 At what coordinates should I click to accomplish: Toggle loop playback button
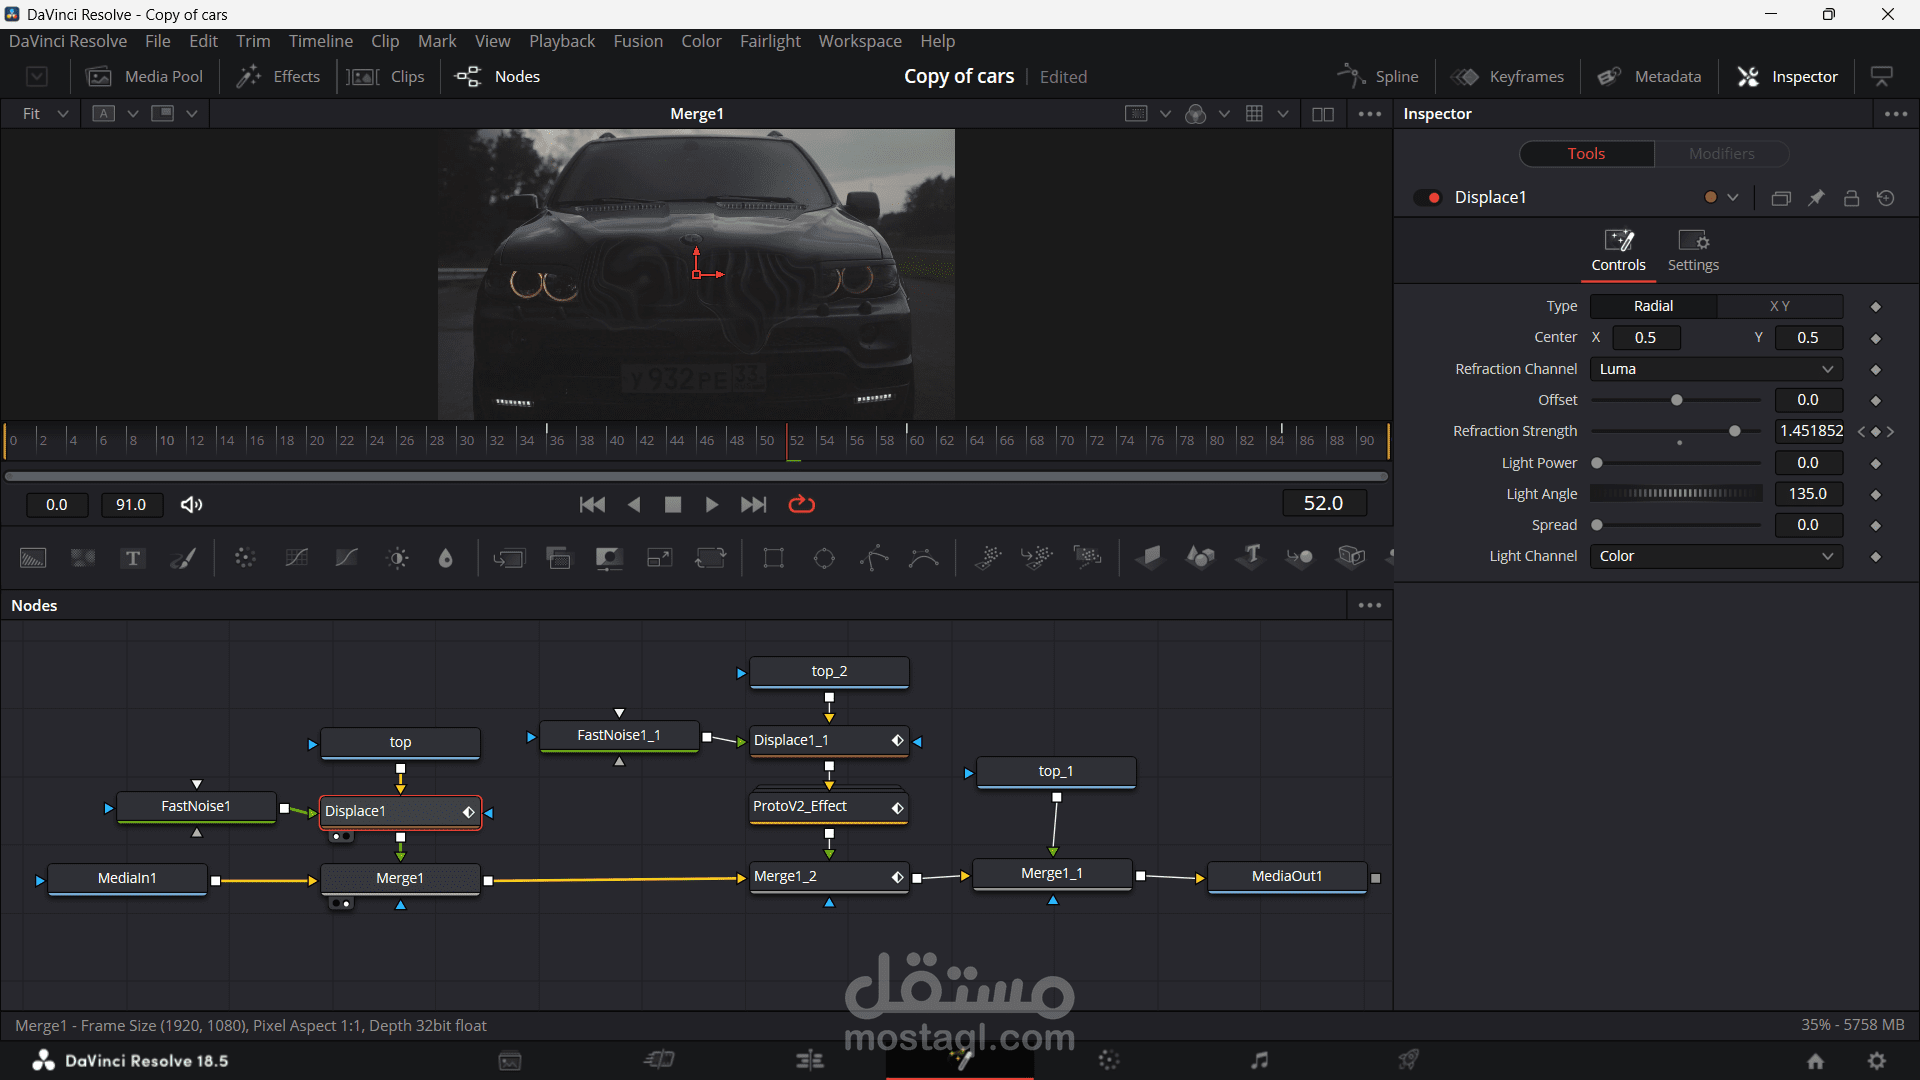click(x=802, y=504)
